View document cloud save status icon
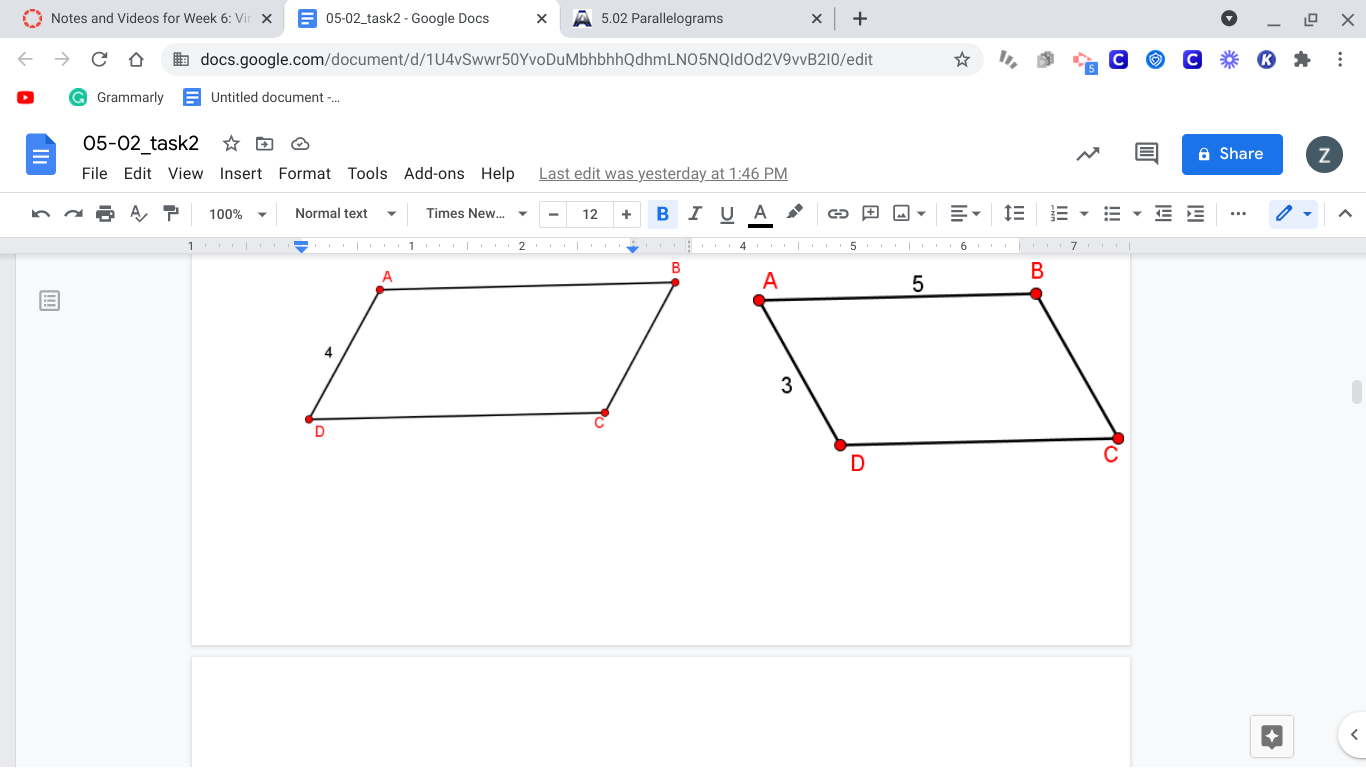Image resolution: width=1366 pixels, height=768 pixels. pos(299,143)
